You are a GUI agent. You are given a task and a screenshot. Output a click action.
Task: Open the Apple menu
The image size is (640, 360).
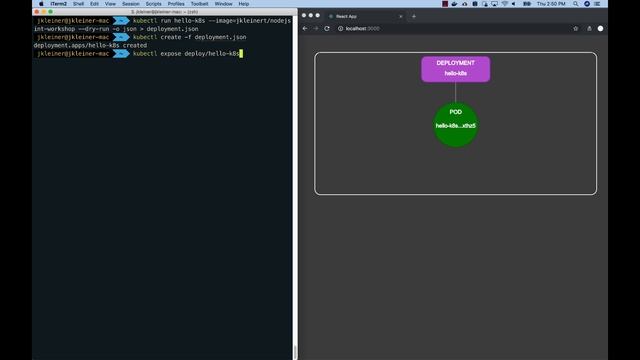point(41,4)
